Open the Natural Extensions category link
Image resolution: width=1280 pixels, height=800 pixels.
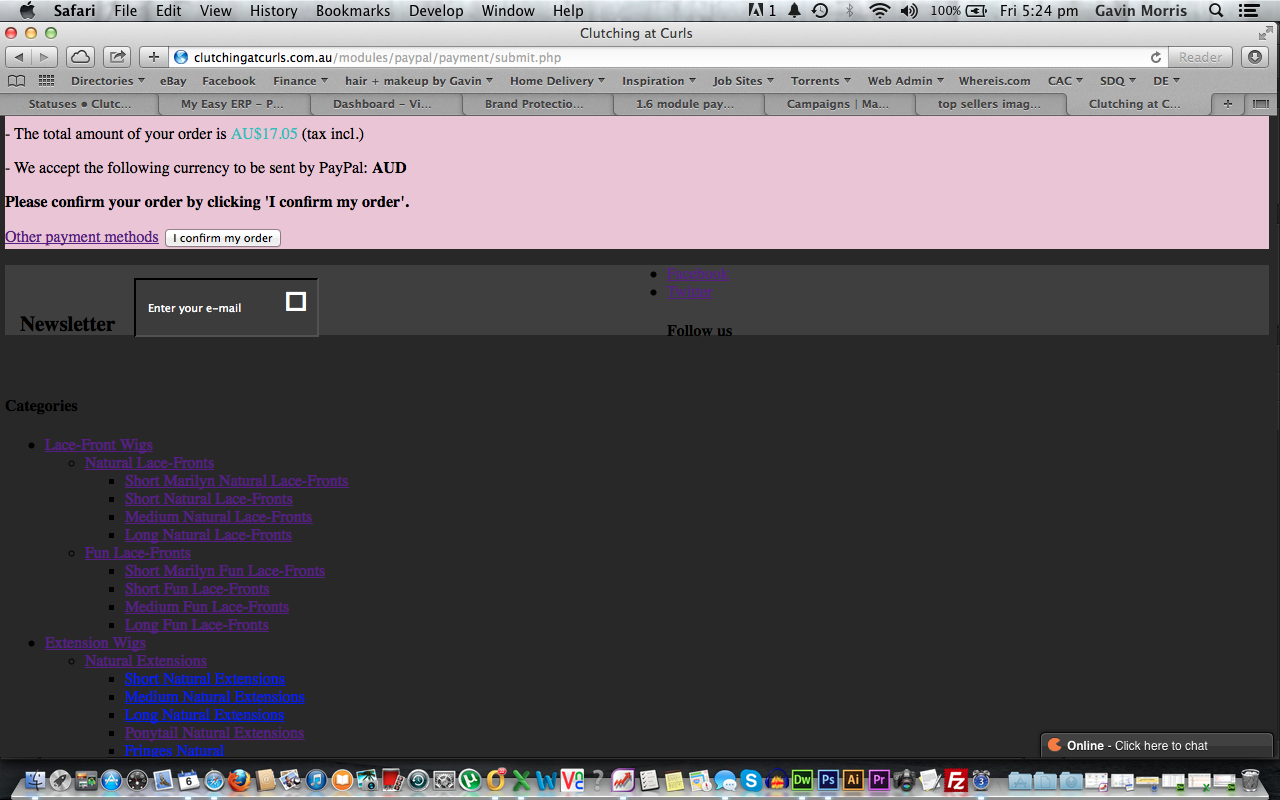click(146, 661)
